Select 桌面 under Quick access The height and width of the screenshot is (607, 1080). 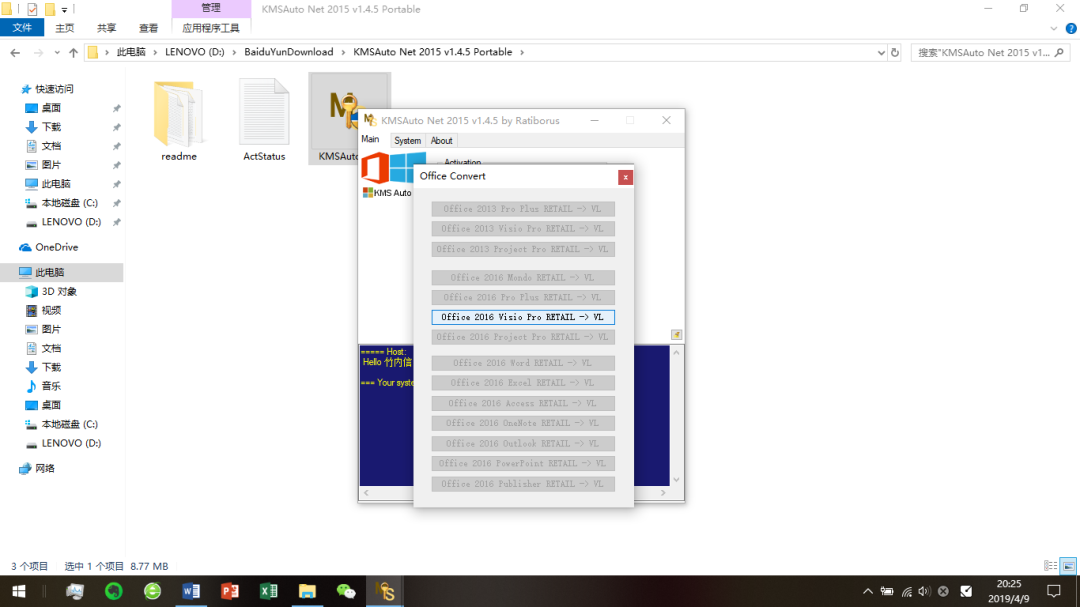click(x=52, y=108)
